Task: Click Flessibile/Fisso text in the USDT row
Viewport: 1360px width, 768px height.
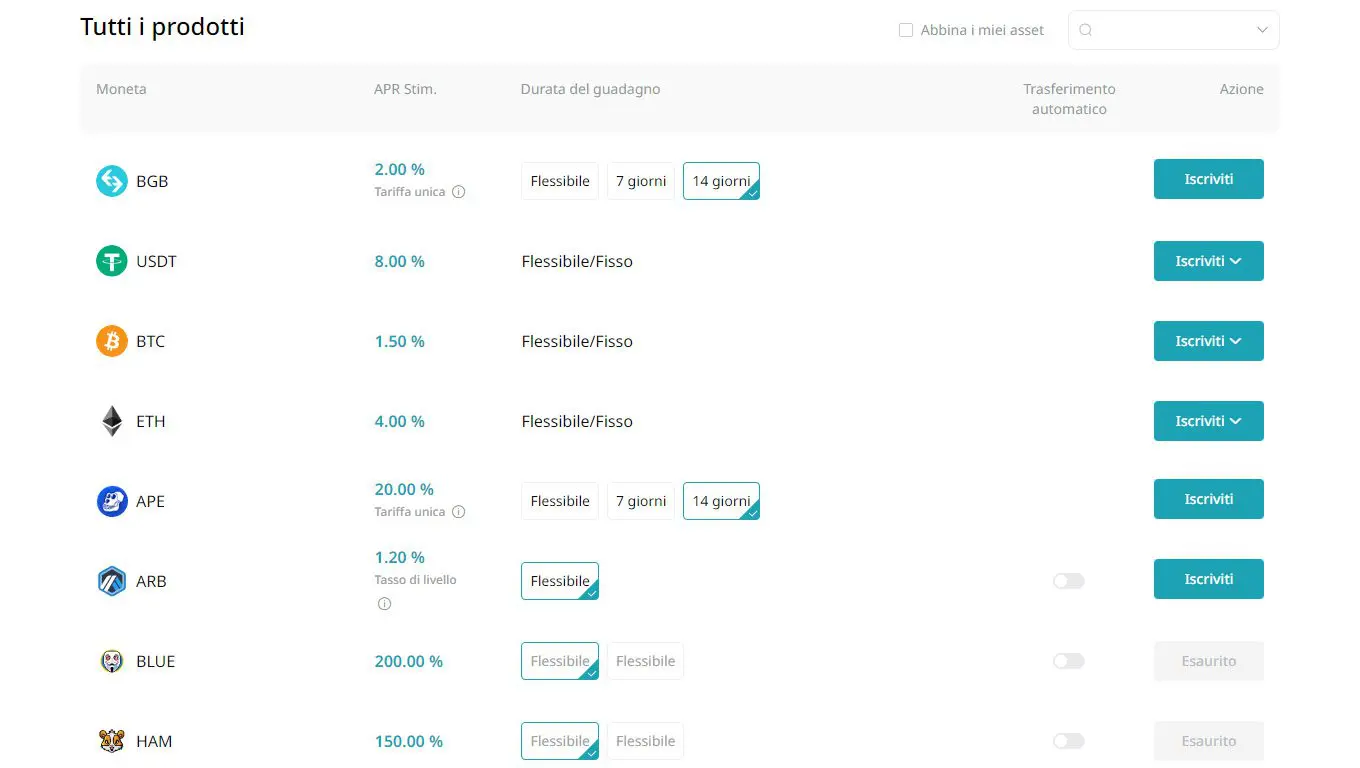Action: pyautogui.click(x=577, y=261)
